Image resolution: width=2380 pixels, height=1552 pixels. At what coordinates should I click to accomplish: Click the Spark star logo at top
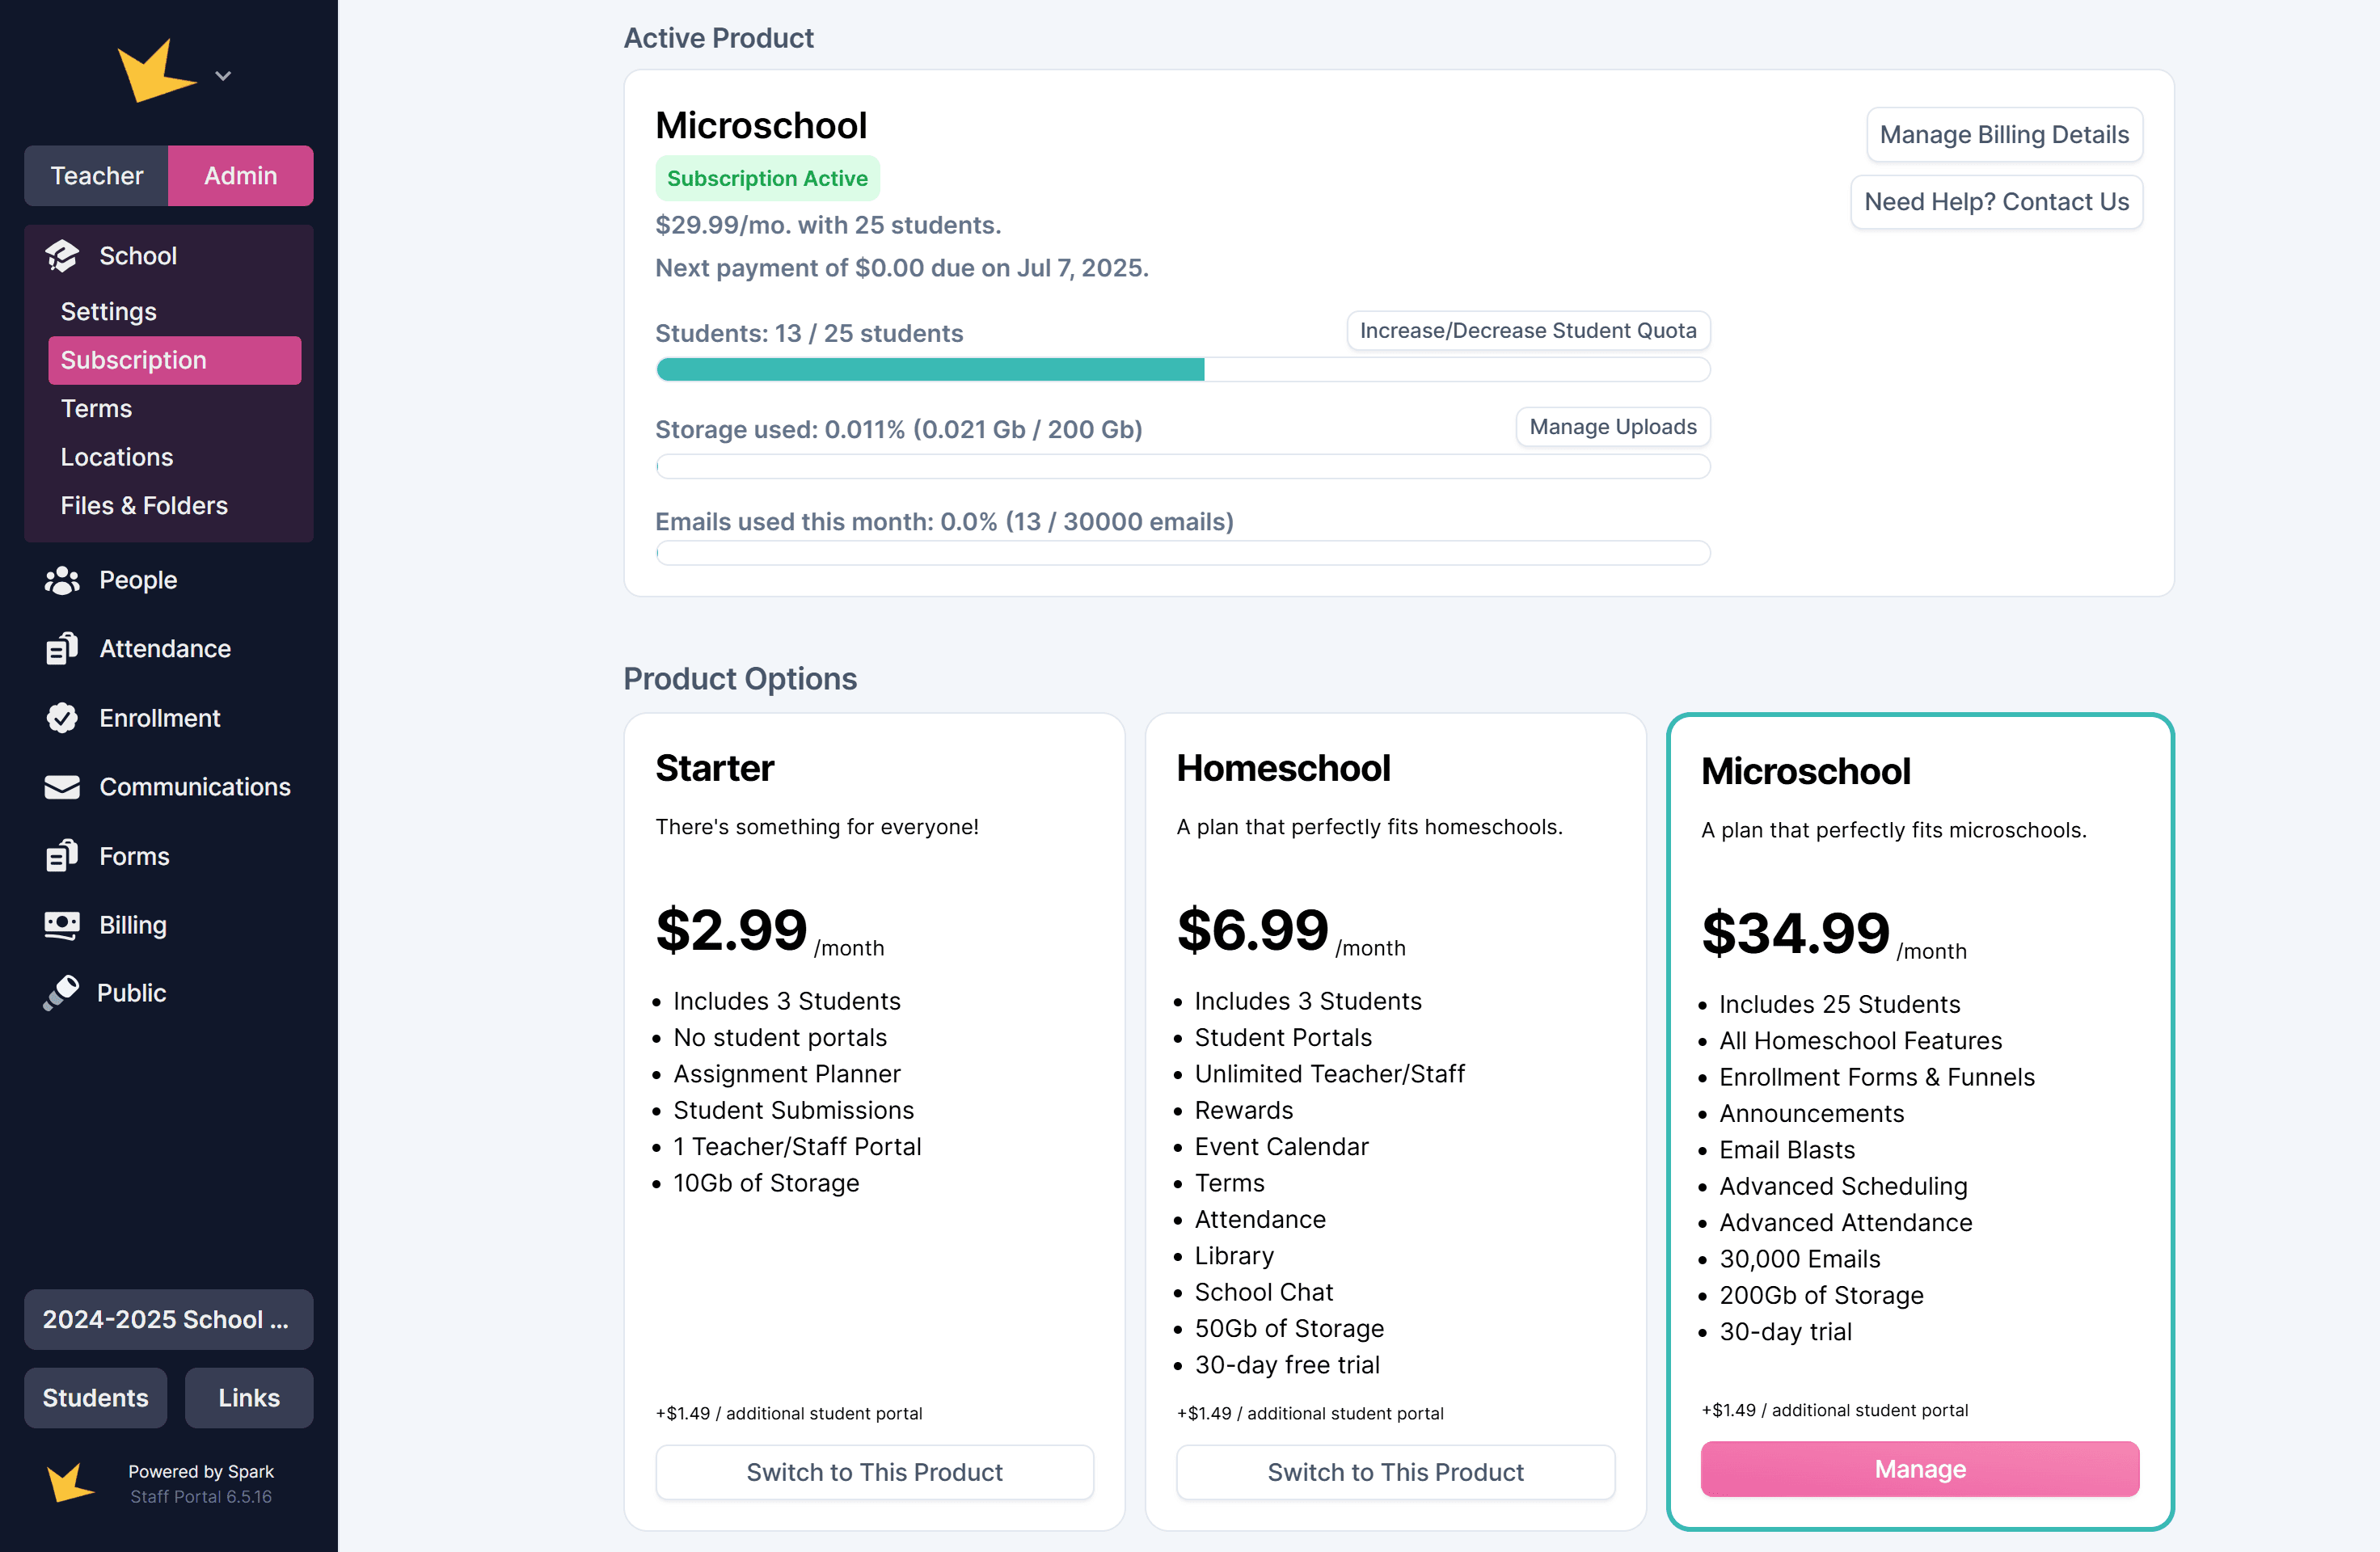[x=155, y=72]
